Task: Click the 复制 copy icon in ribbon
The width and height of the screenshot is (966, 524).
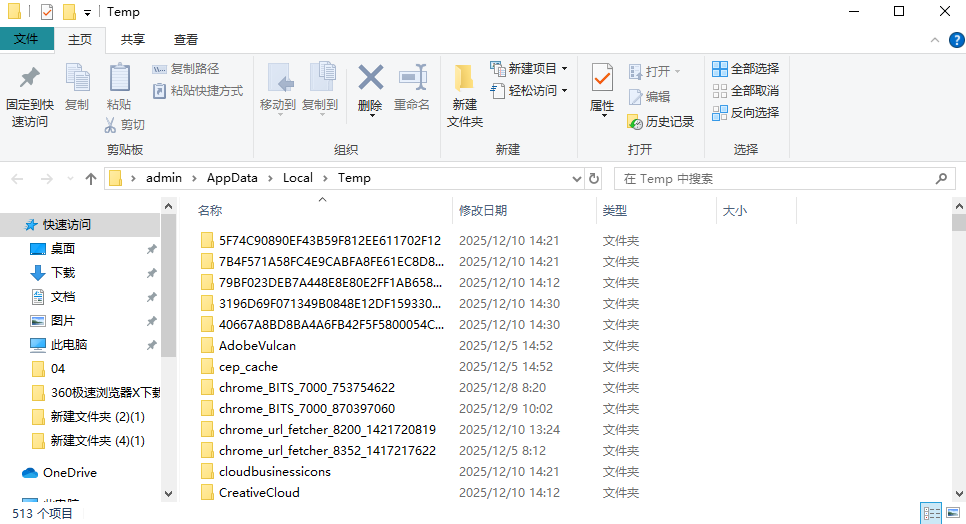Action: click(x=78, y=78)
